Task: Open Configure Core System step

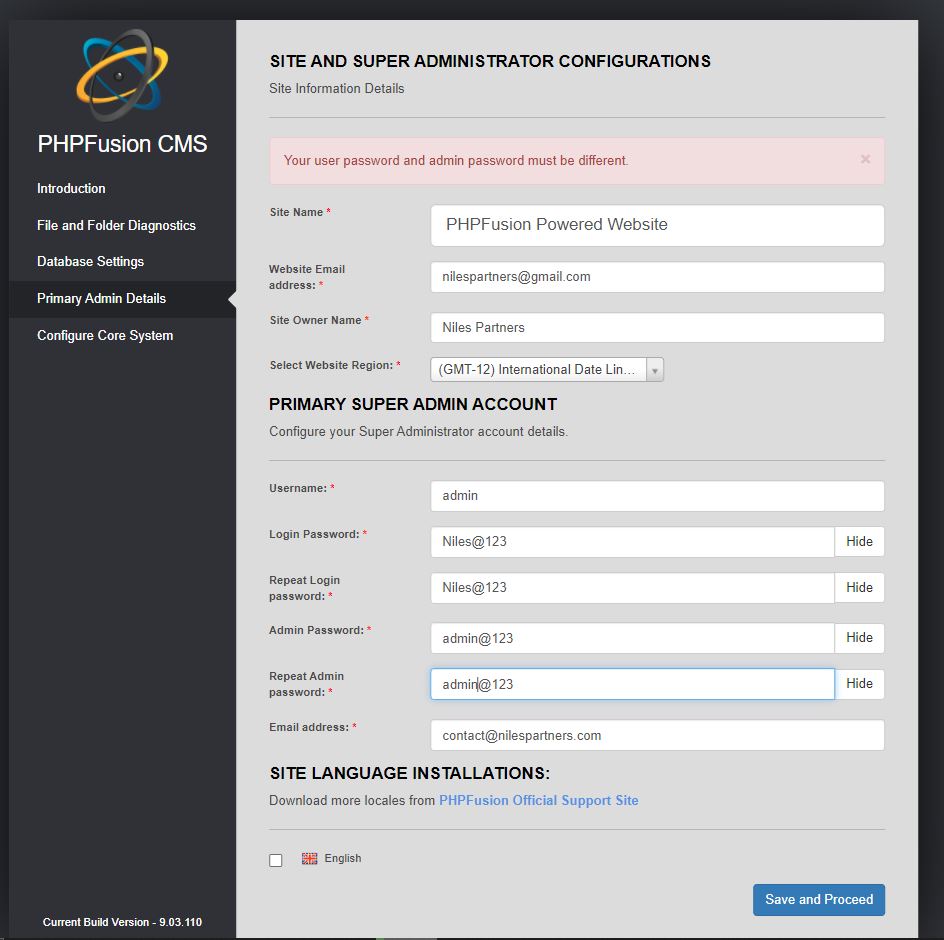Action: 105,335
